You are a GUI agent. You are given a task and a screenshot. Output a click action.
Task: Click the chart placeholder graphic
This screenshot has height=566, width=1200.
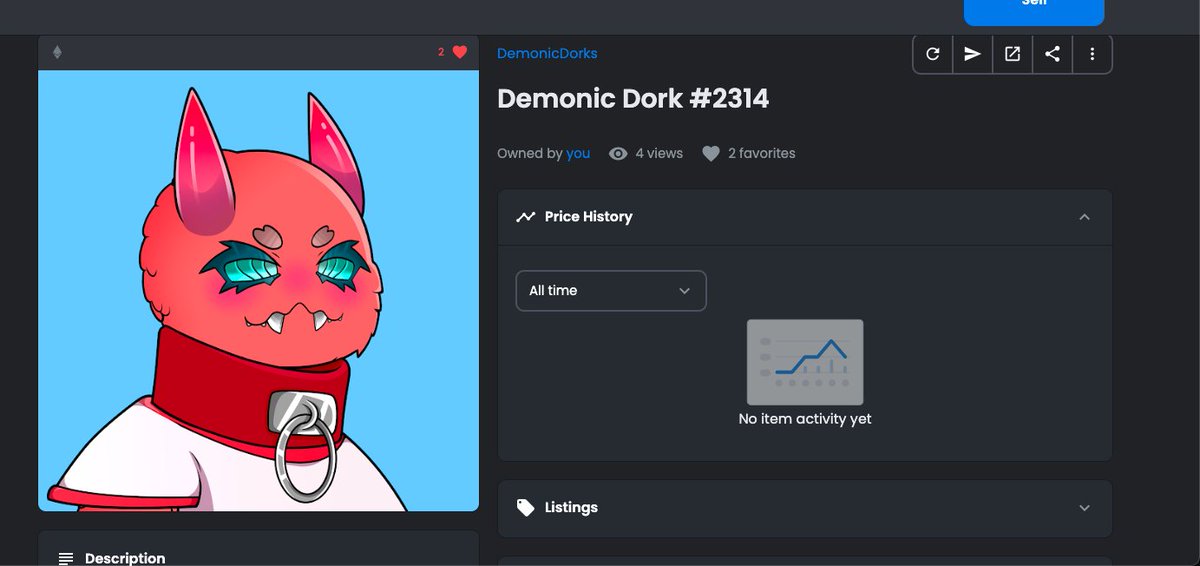[805, 362]
